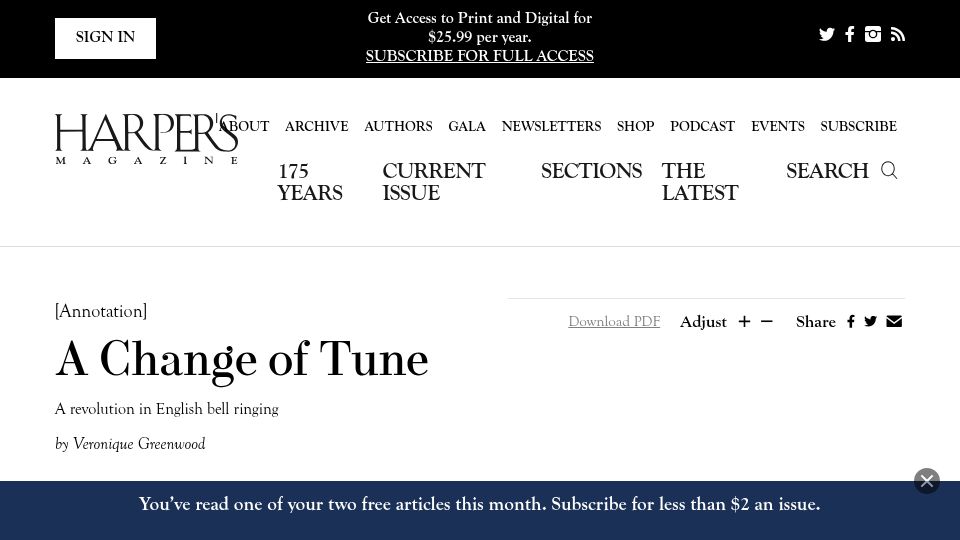Download the article PDF

pos(614,321)
